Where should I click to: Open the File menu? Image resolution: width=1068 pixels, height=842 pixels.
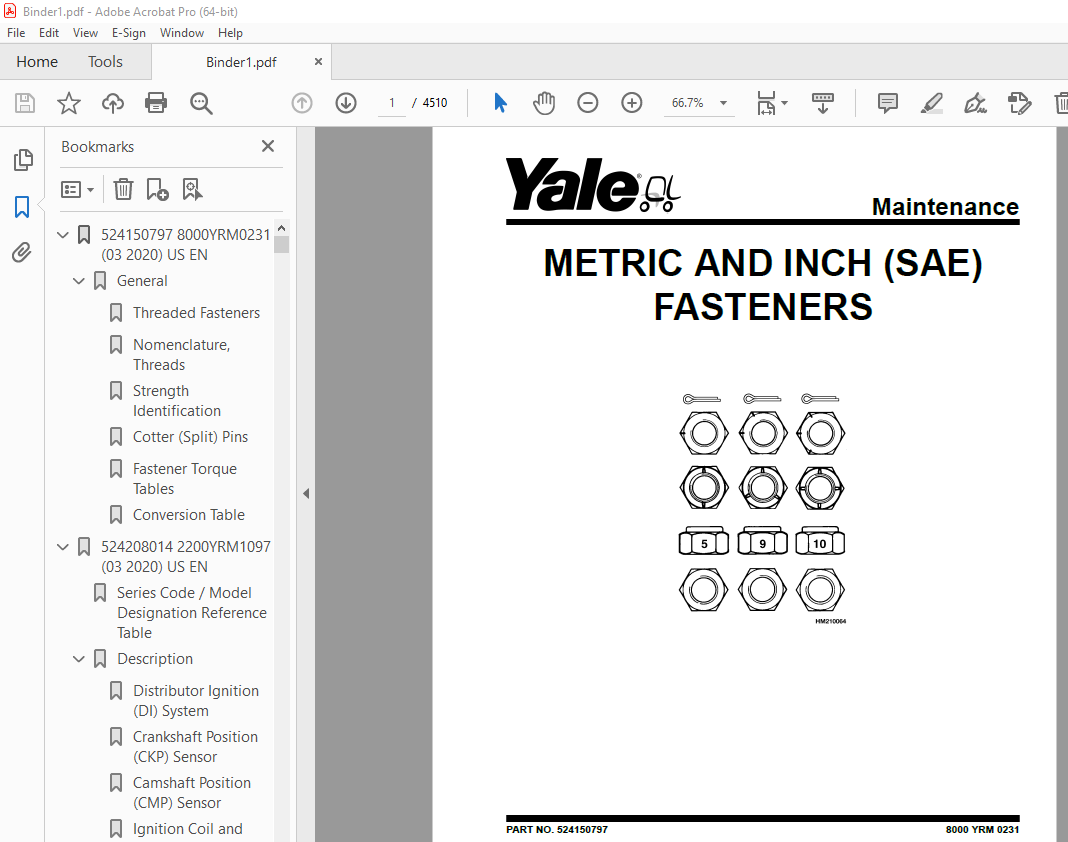point(16,33)
